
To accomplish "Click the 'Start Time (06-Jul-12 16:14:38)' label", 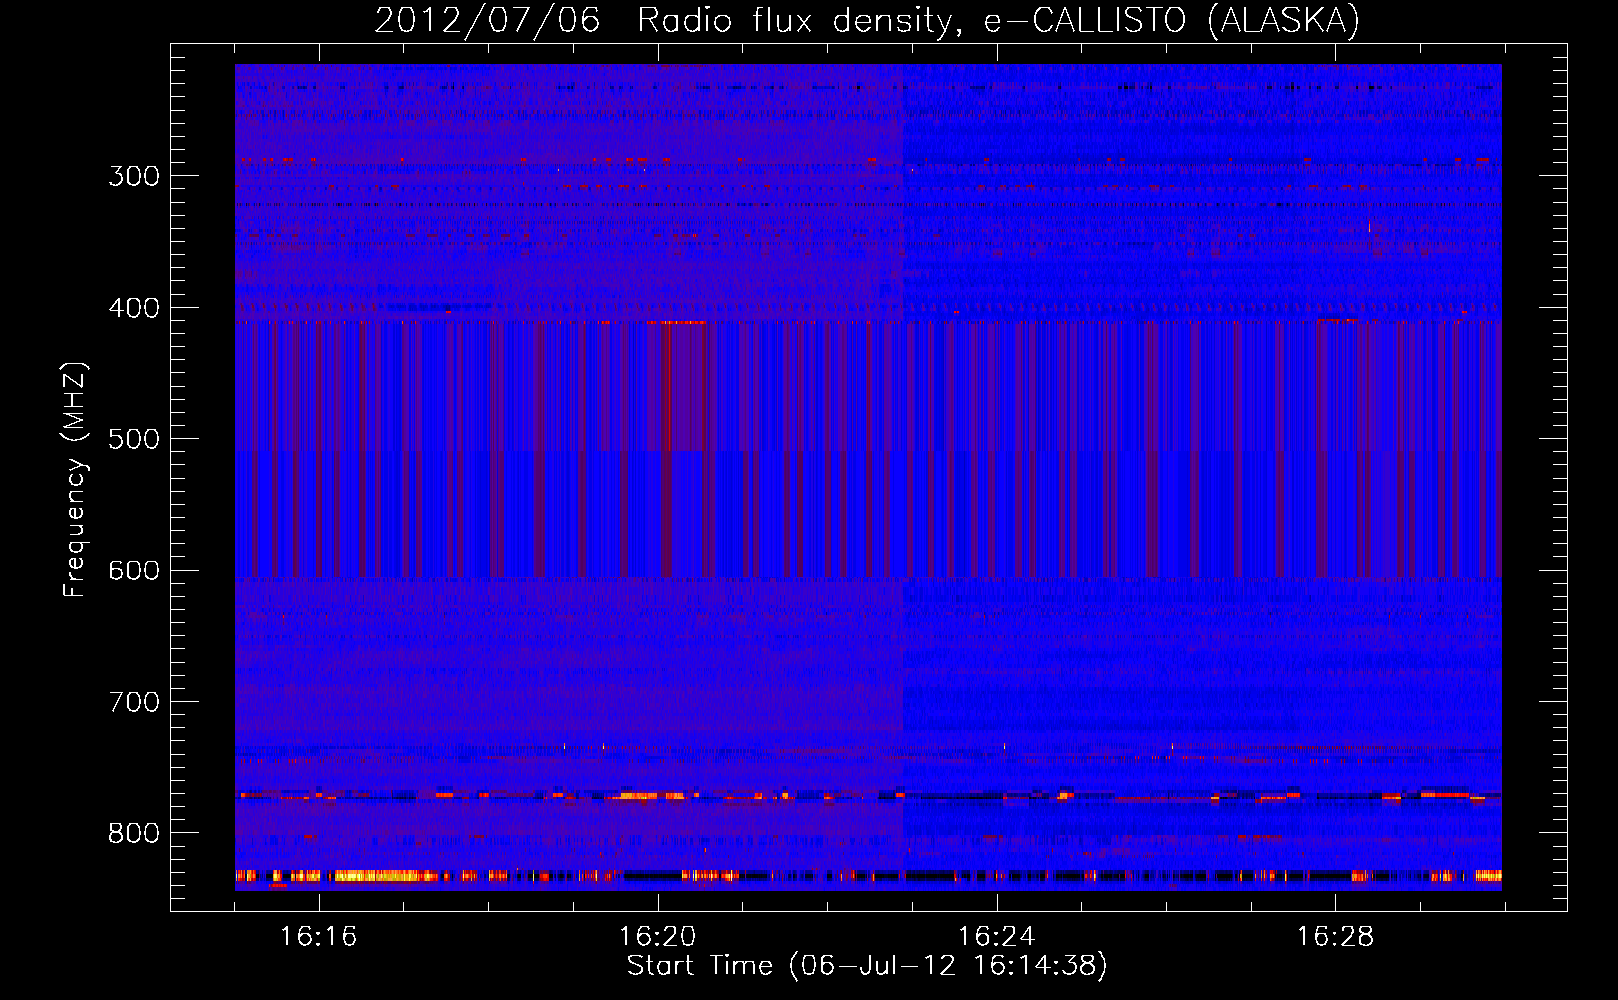I will click(867, 966).
